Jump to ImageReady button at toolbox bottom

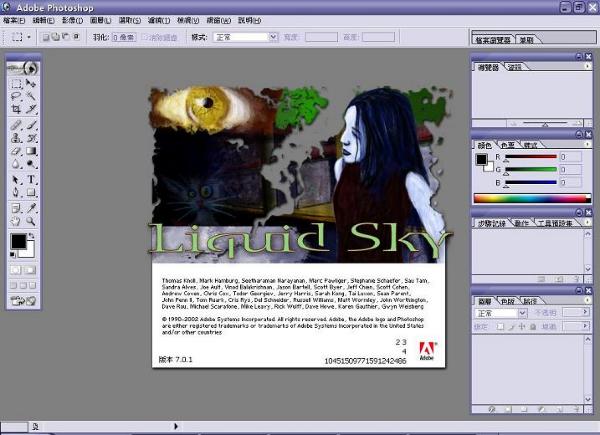pos(23,301)
